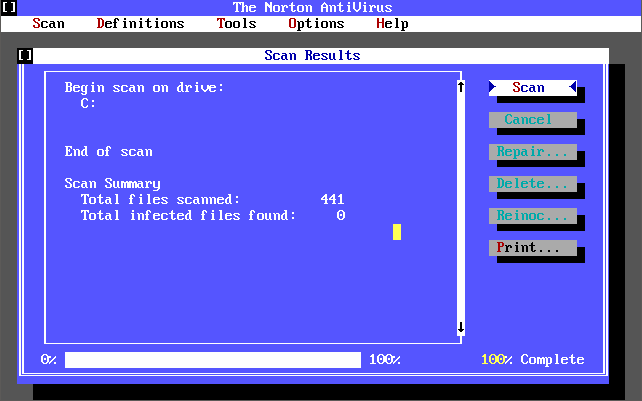Open the Scan menu
Image resolution: width=642 pixels, height=401 pixels.
(48, 23)
